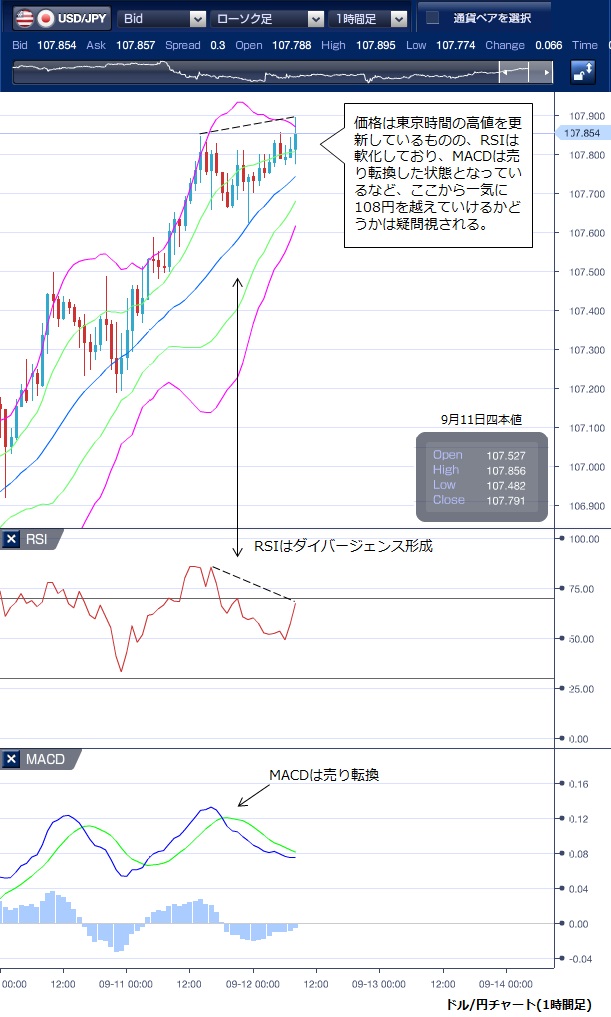Click the current price tag 107.854
The image size is (611, 1017).
coord(582,133)
